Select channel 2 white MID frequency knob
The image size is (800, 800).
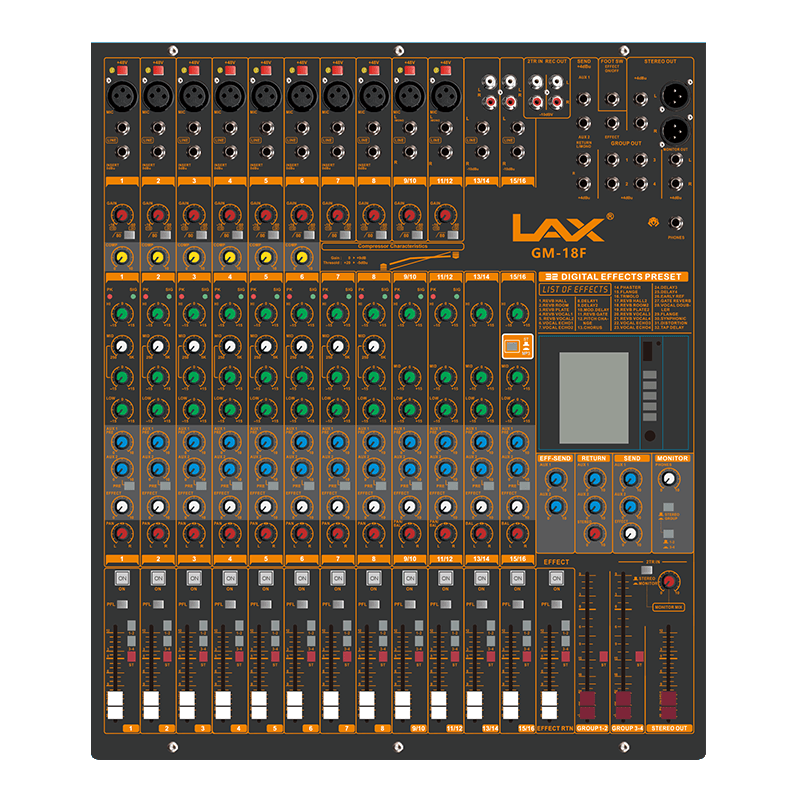pyautogui.click(x=158, y=346)
